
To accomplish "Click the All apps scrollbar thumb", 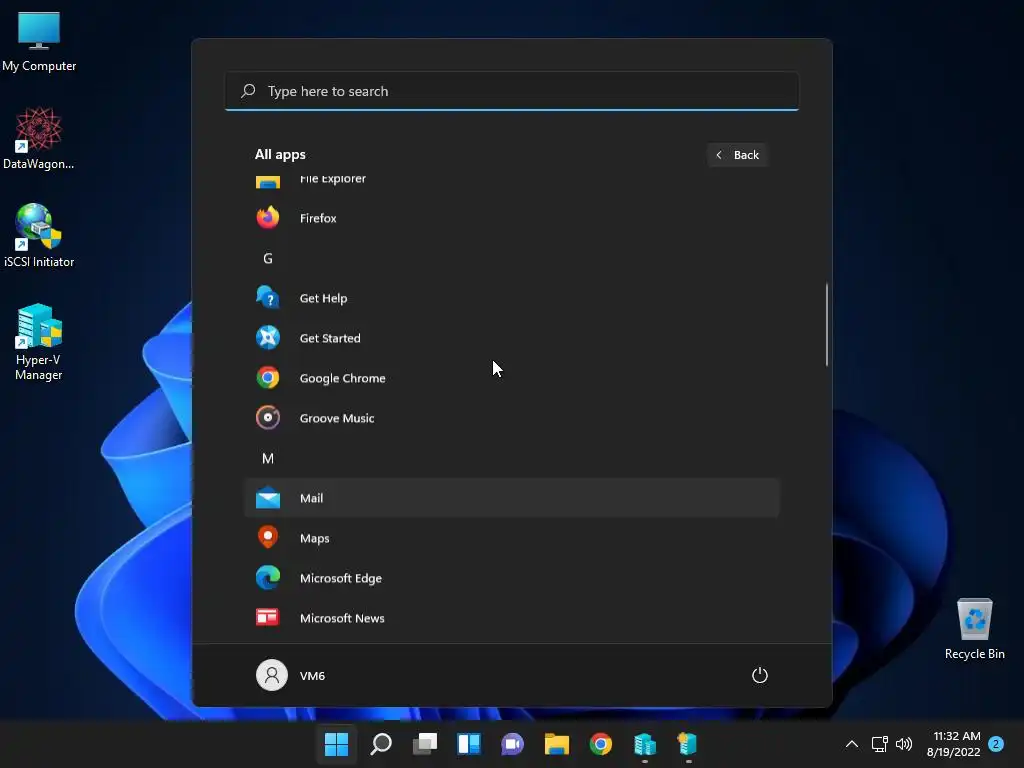I will (x=827, y=325).
